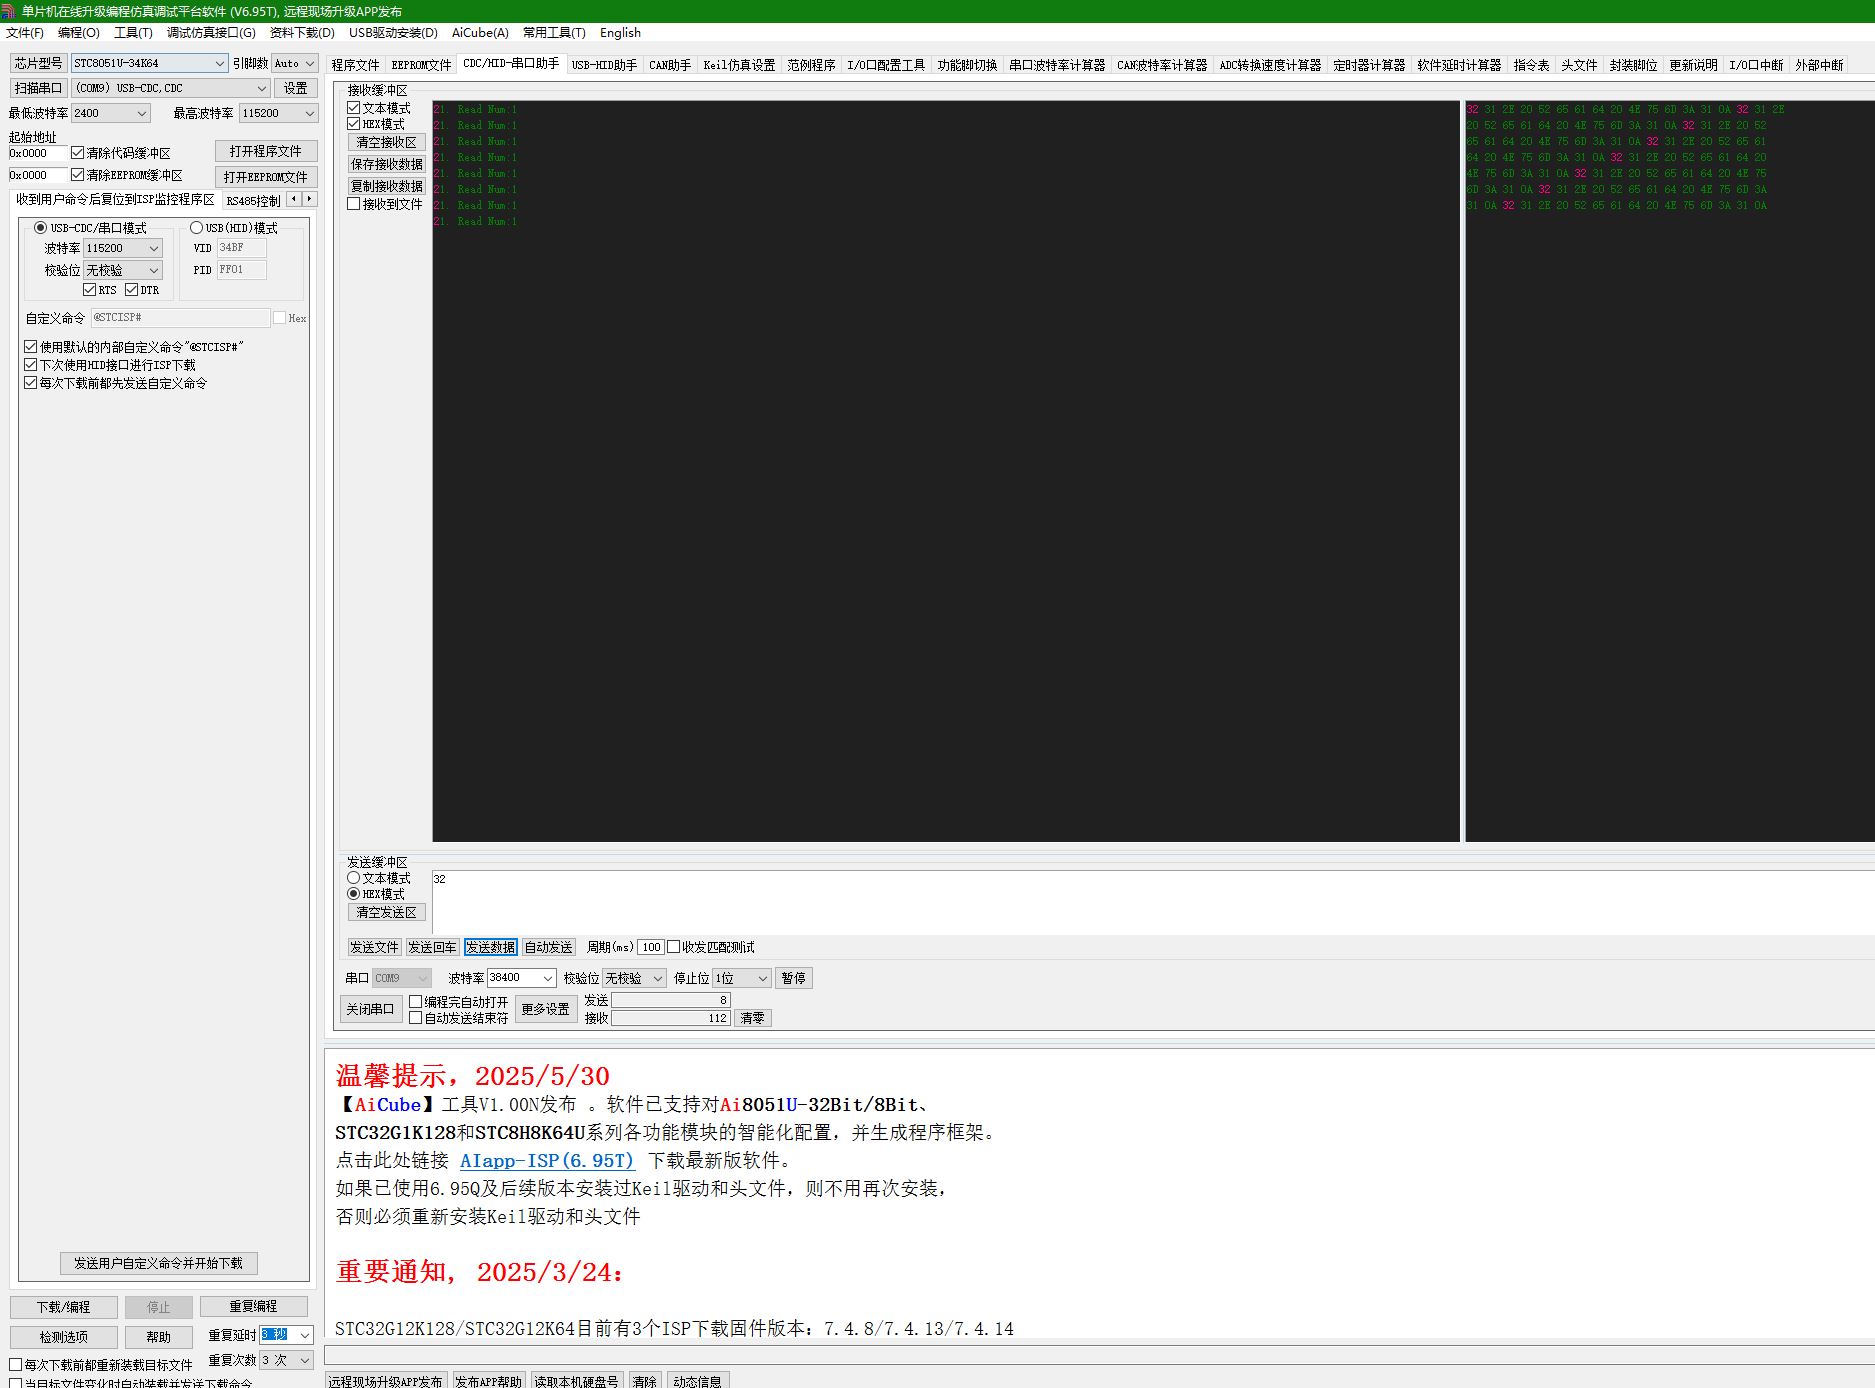Open 重复次数 dropdown
Viewport: 1875px width, 1388px height.
(x=287, y=1360)
